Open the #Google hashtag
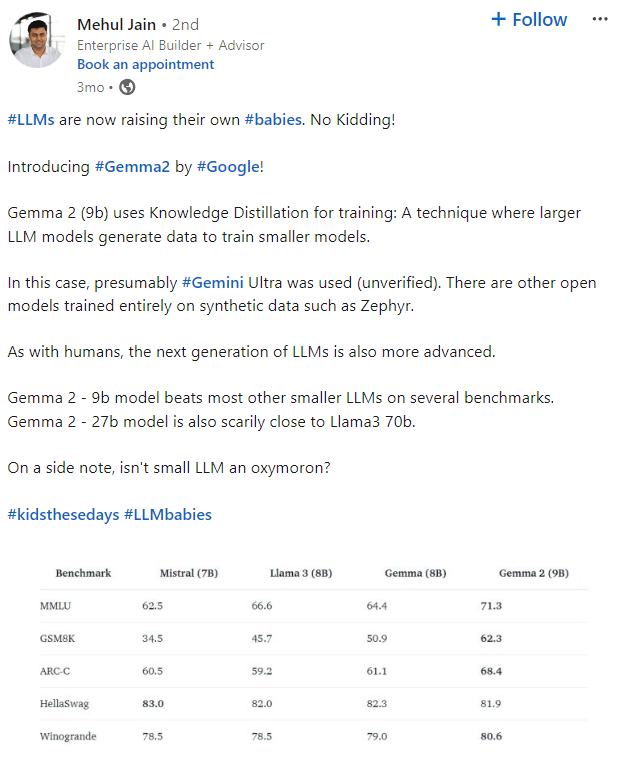The height and width of the screenshot is (771, 622). (x=229, y=166)
